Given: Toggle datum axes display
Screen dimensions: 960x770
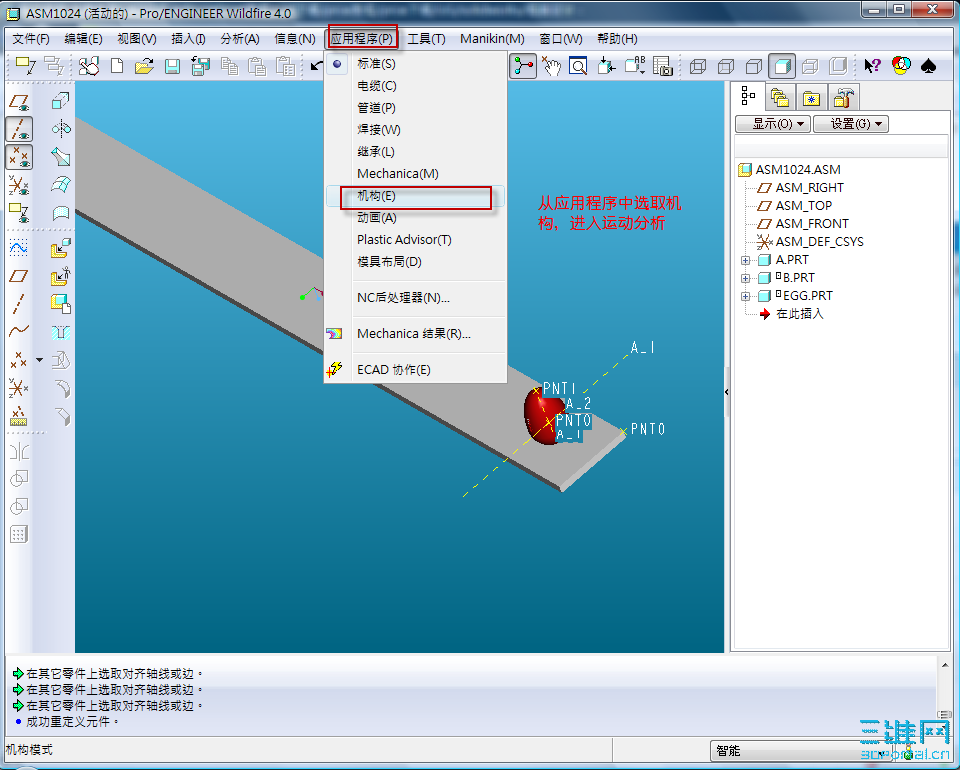Looking at the screenshot, I should point(18,129).
